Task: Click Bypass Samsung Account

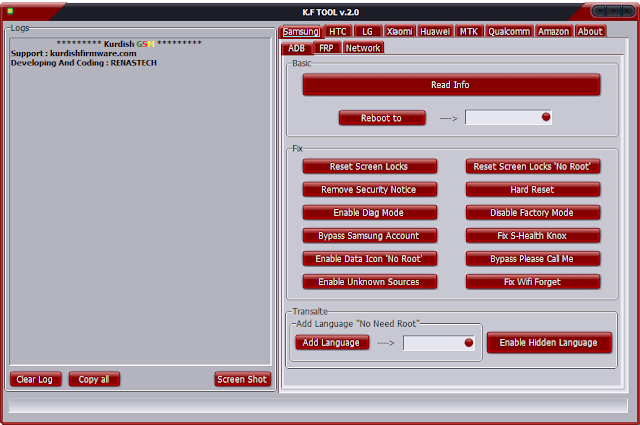Action: [x=369, y=236]
